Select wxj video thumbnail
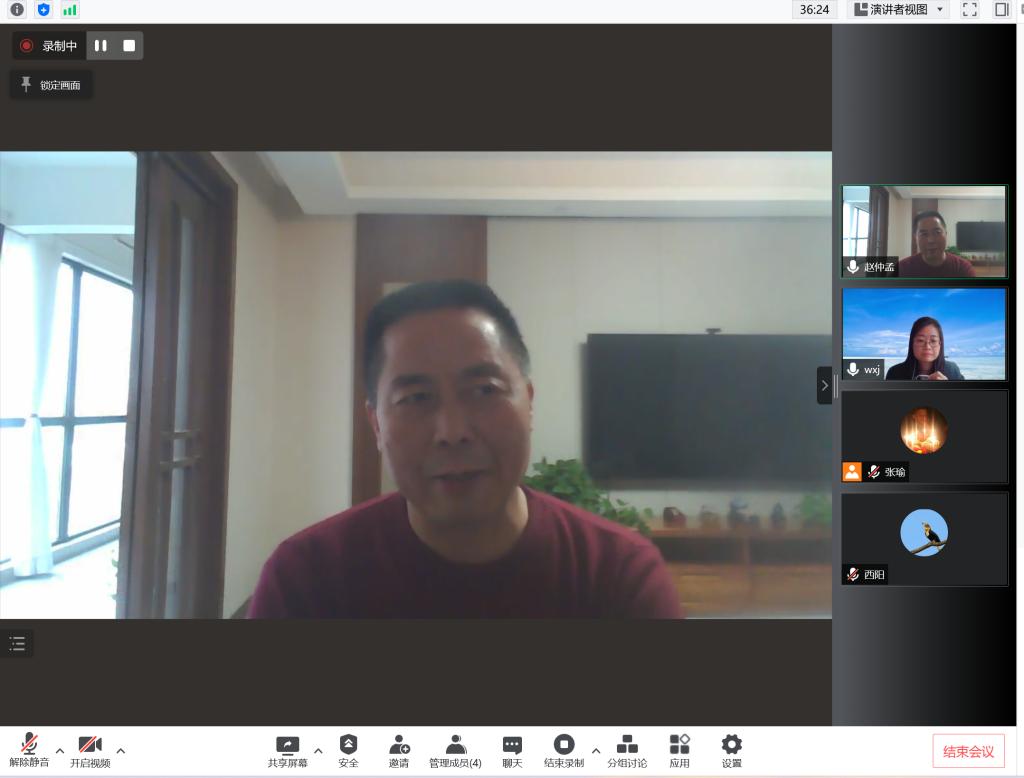Image resolution: width=1024 pixels, height=778 pixels. 924,334
